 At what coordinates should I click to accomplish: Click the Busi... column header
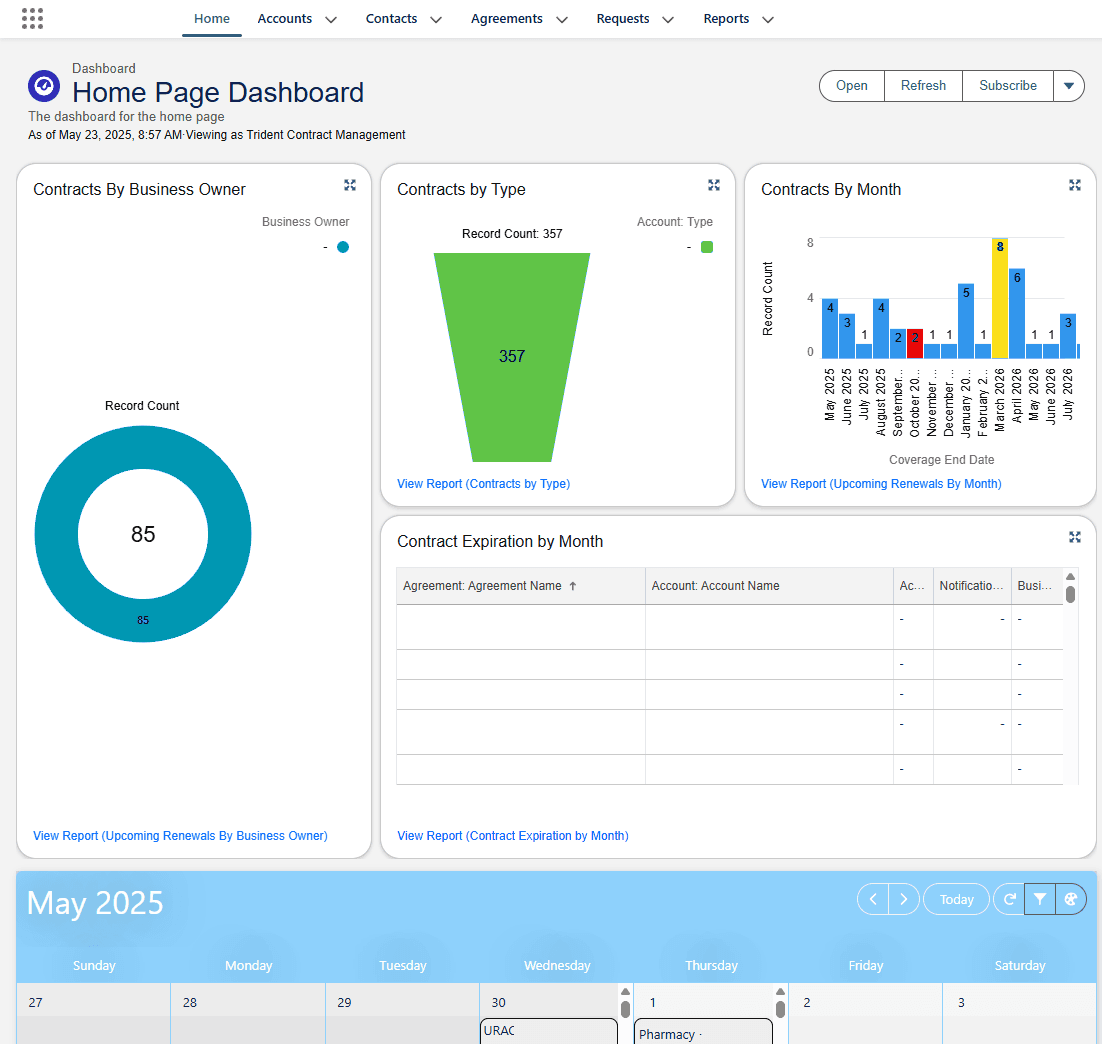[x=1037, y=586]
